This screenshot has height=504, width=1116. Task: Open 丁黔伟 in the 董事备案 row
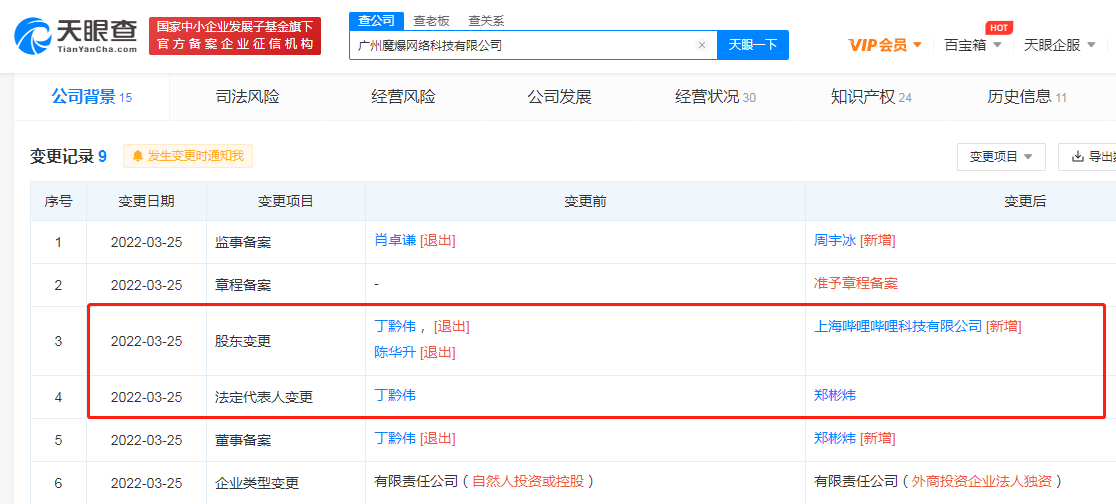coord(395,439)
